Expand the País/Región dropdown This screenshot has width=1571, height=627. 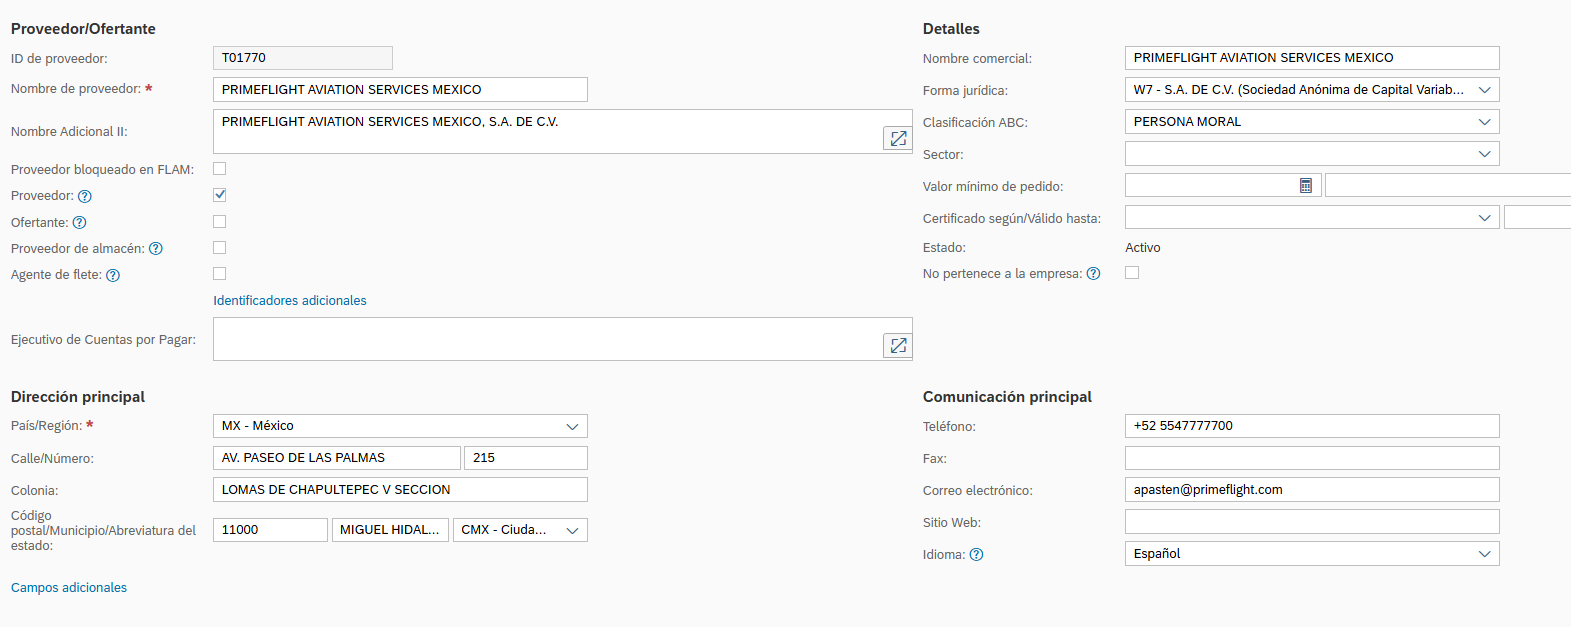click(x=573, y=427)
